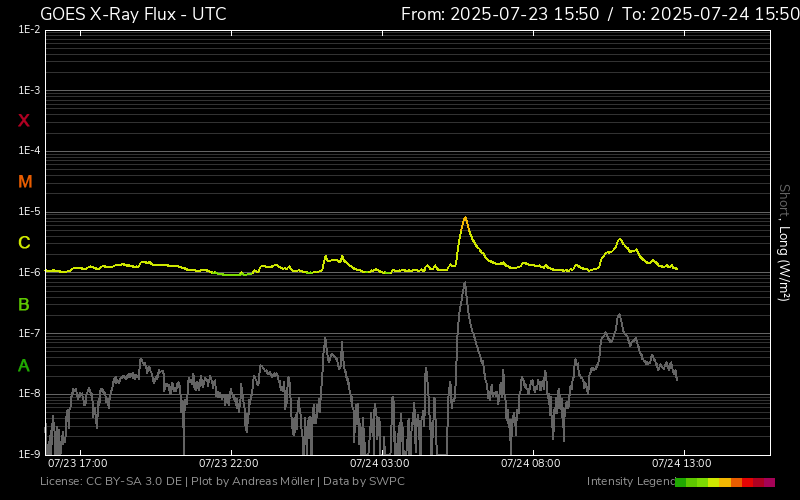Click the tallest peak of the gray short-flux curve

[464, 284]
